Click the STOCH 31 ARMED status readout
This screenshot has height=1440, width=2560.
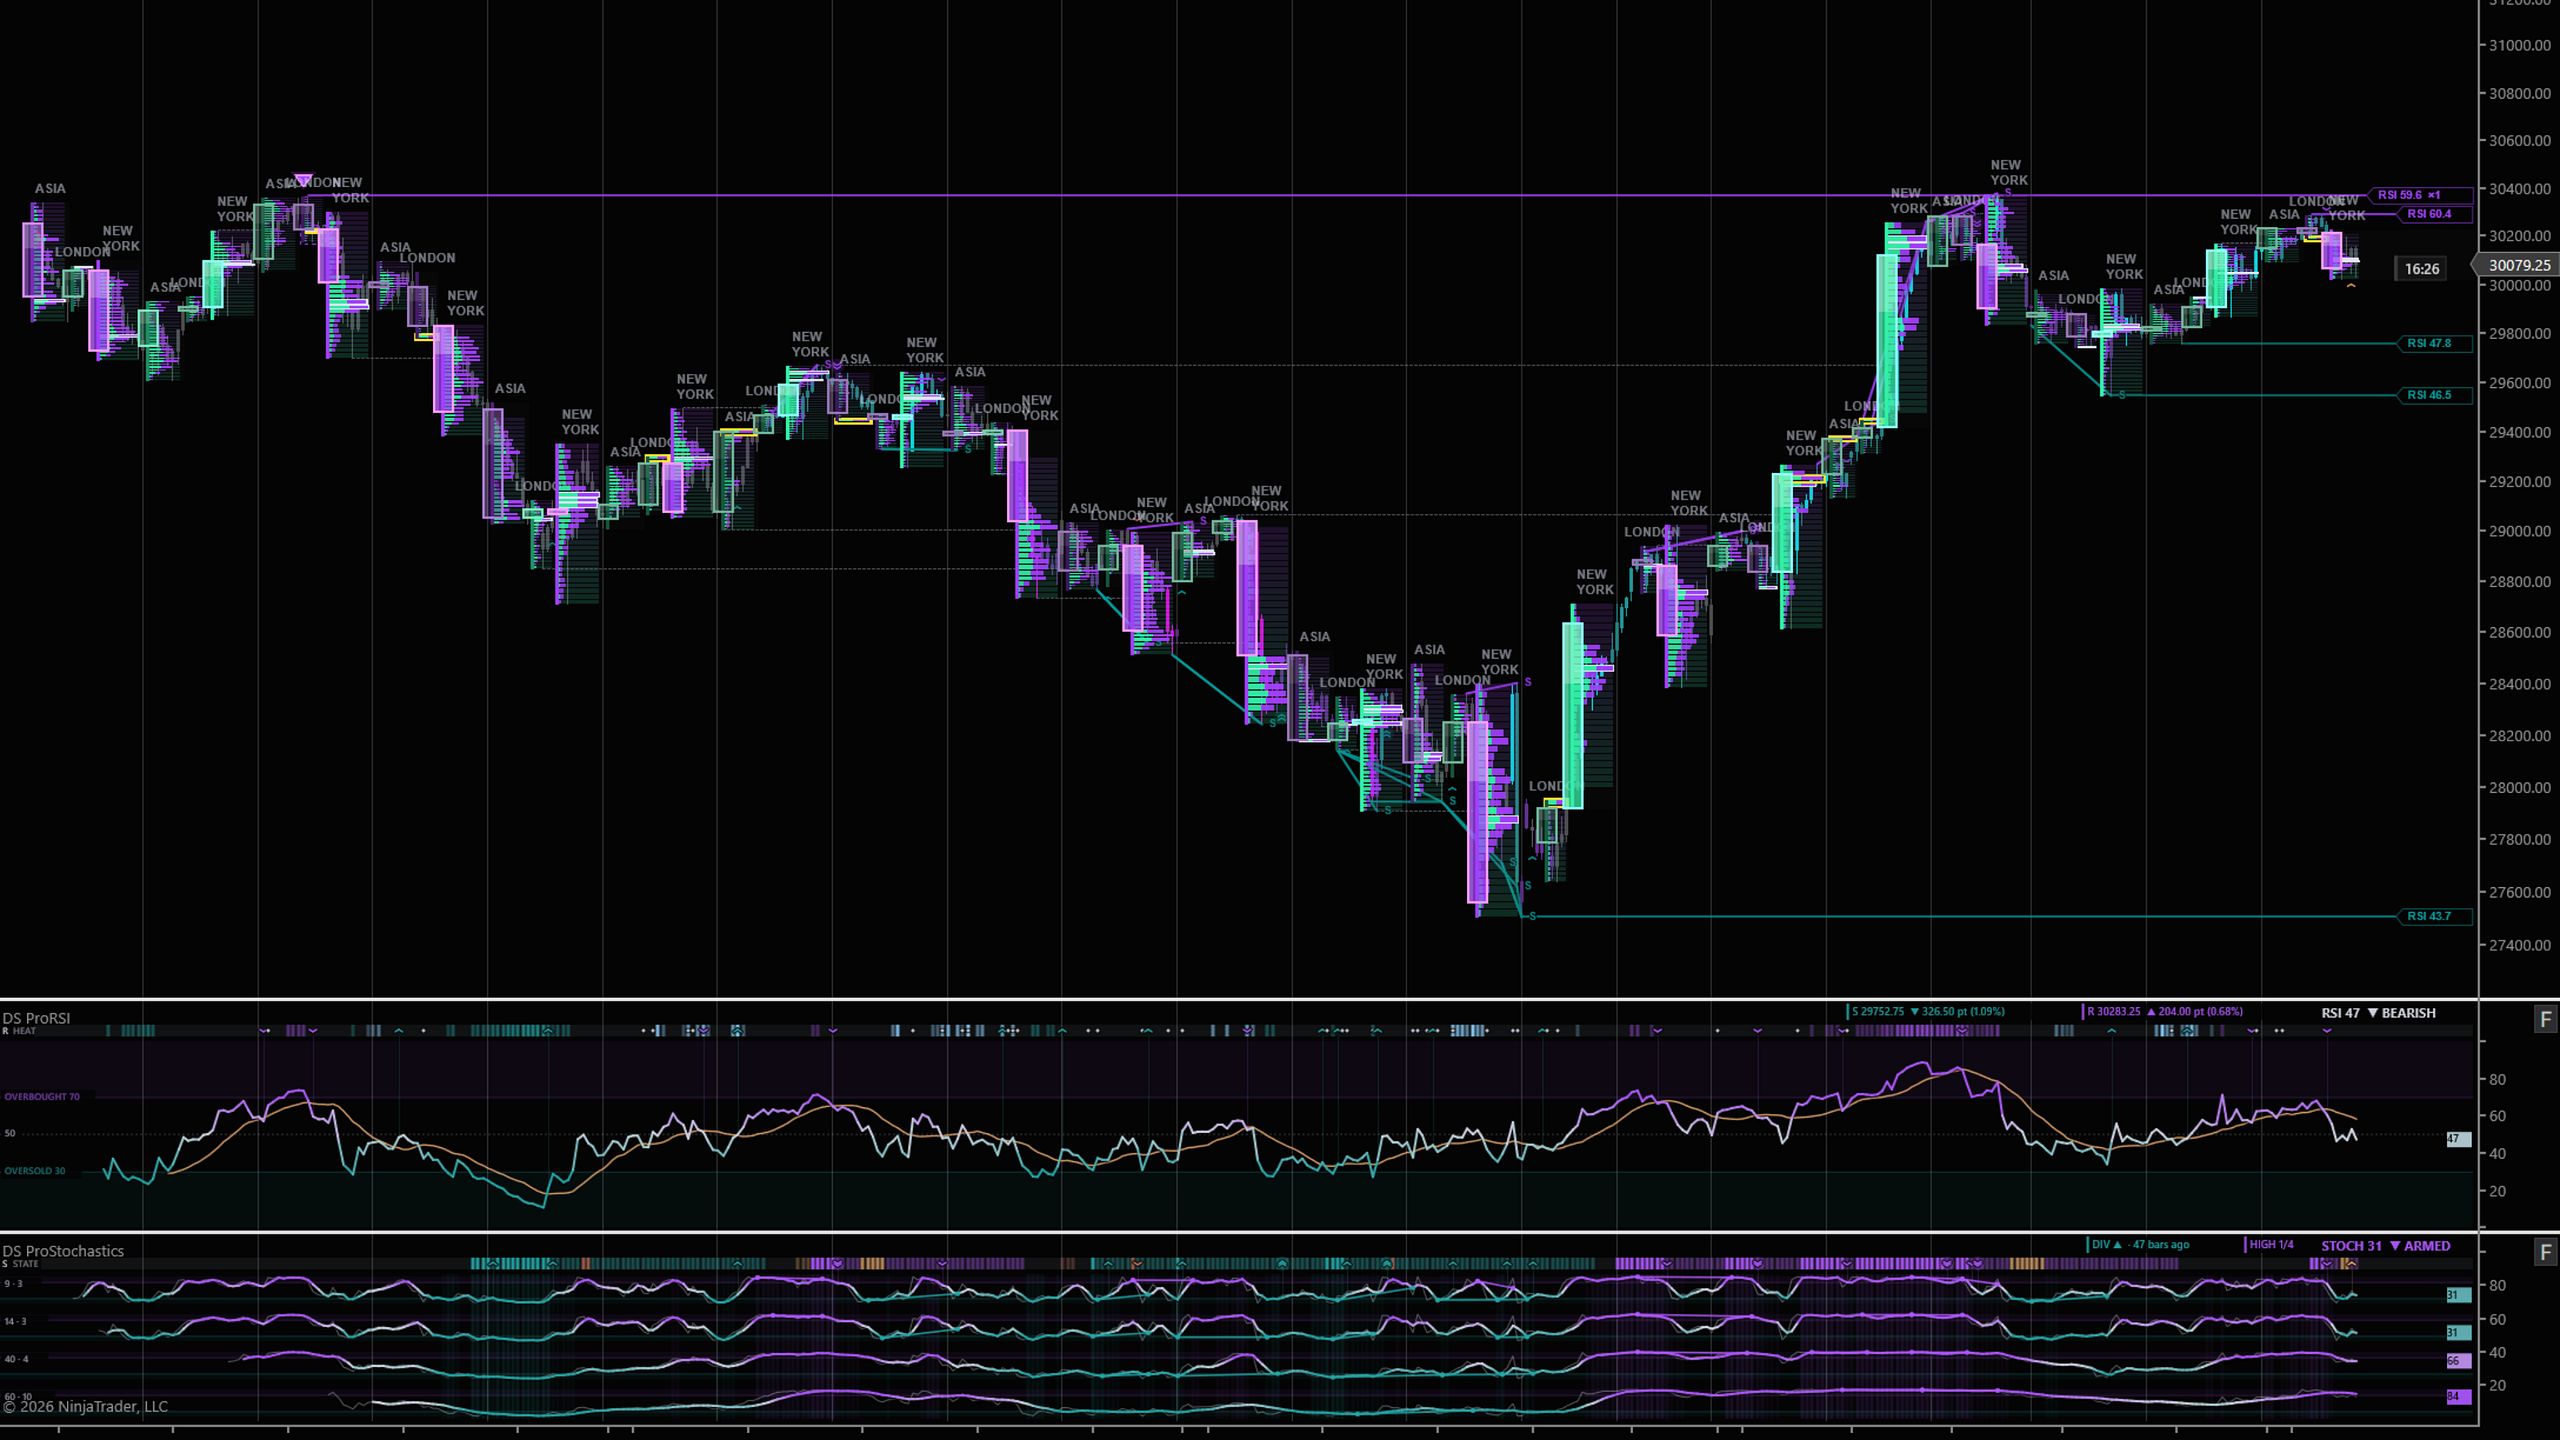click(2385, 1246)
